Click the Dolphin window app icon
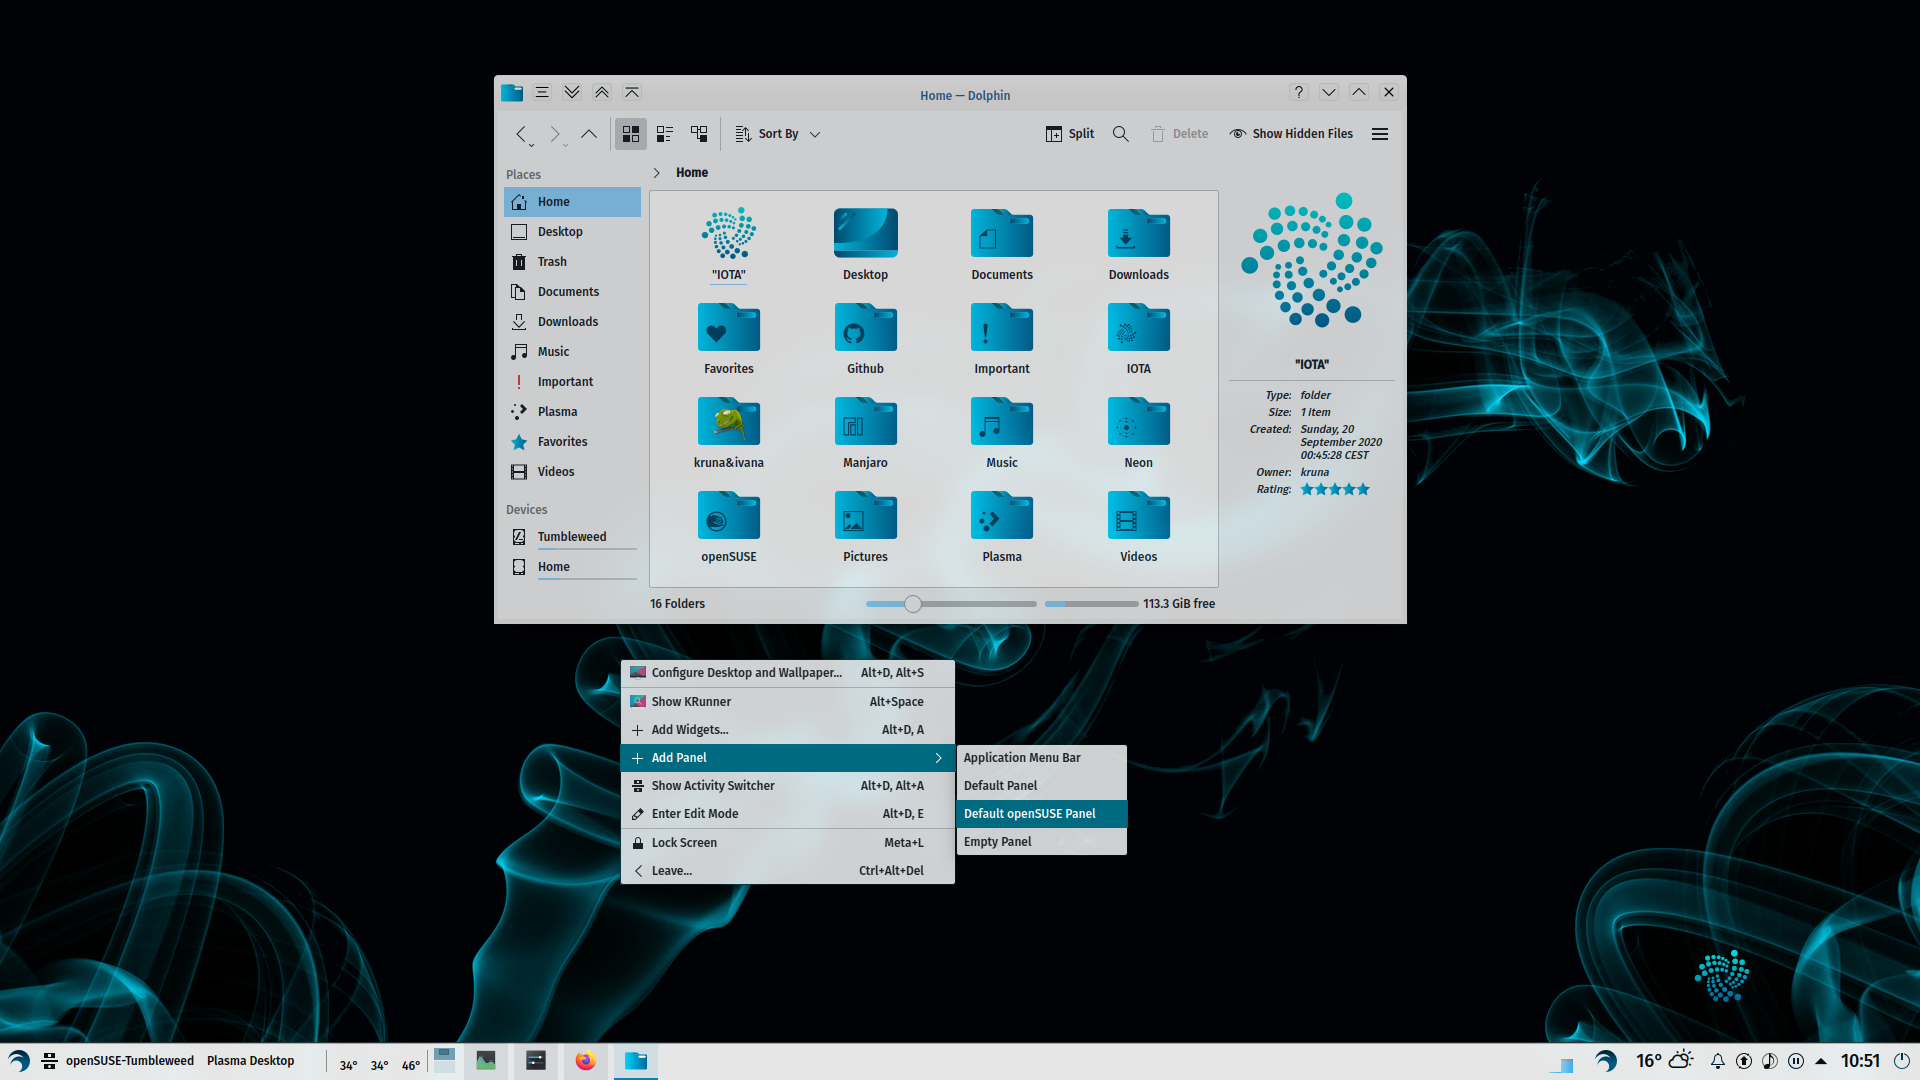Image resolution: width=1920 pixels, height=1080 pixels. point(512,92)
